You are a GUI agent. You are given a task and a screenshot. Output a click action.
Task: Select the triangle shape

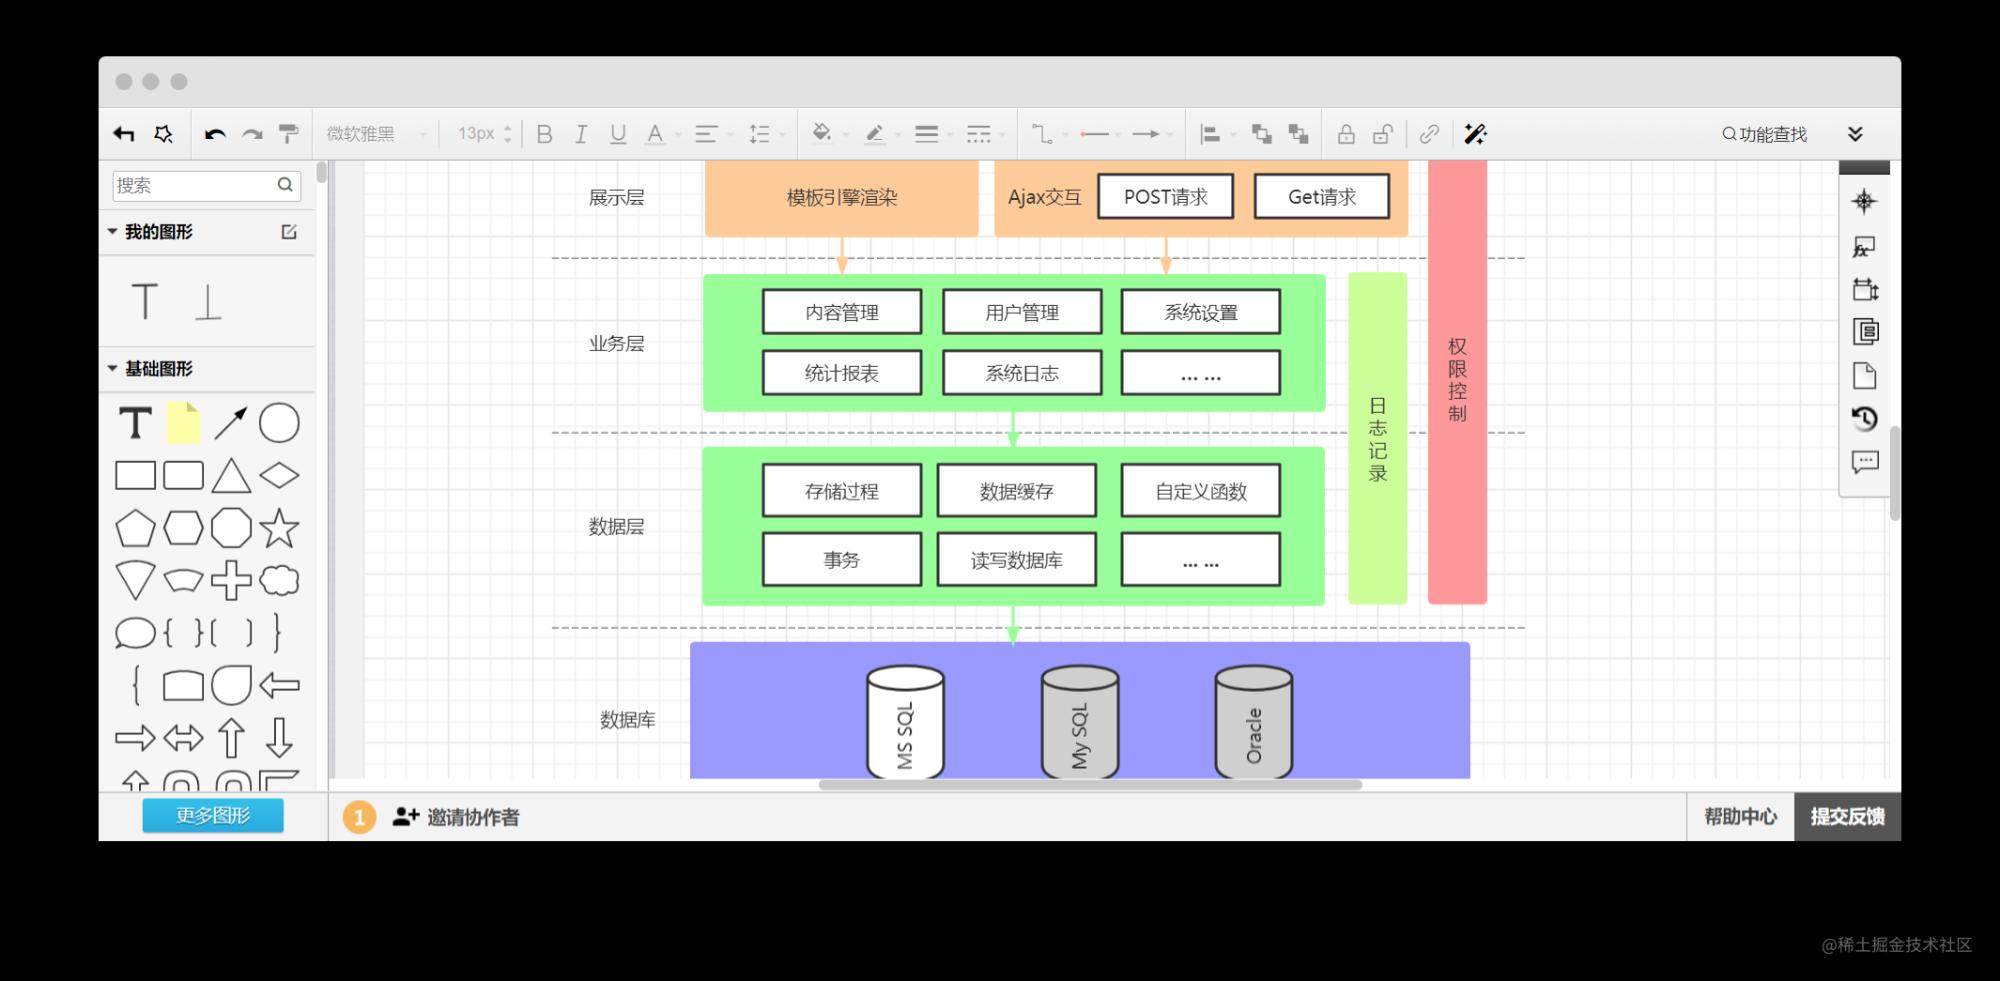click(x=231, y=475)
